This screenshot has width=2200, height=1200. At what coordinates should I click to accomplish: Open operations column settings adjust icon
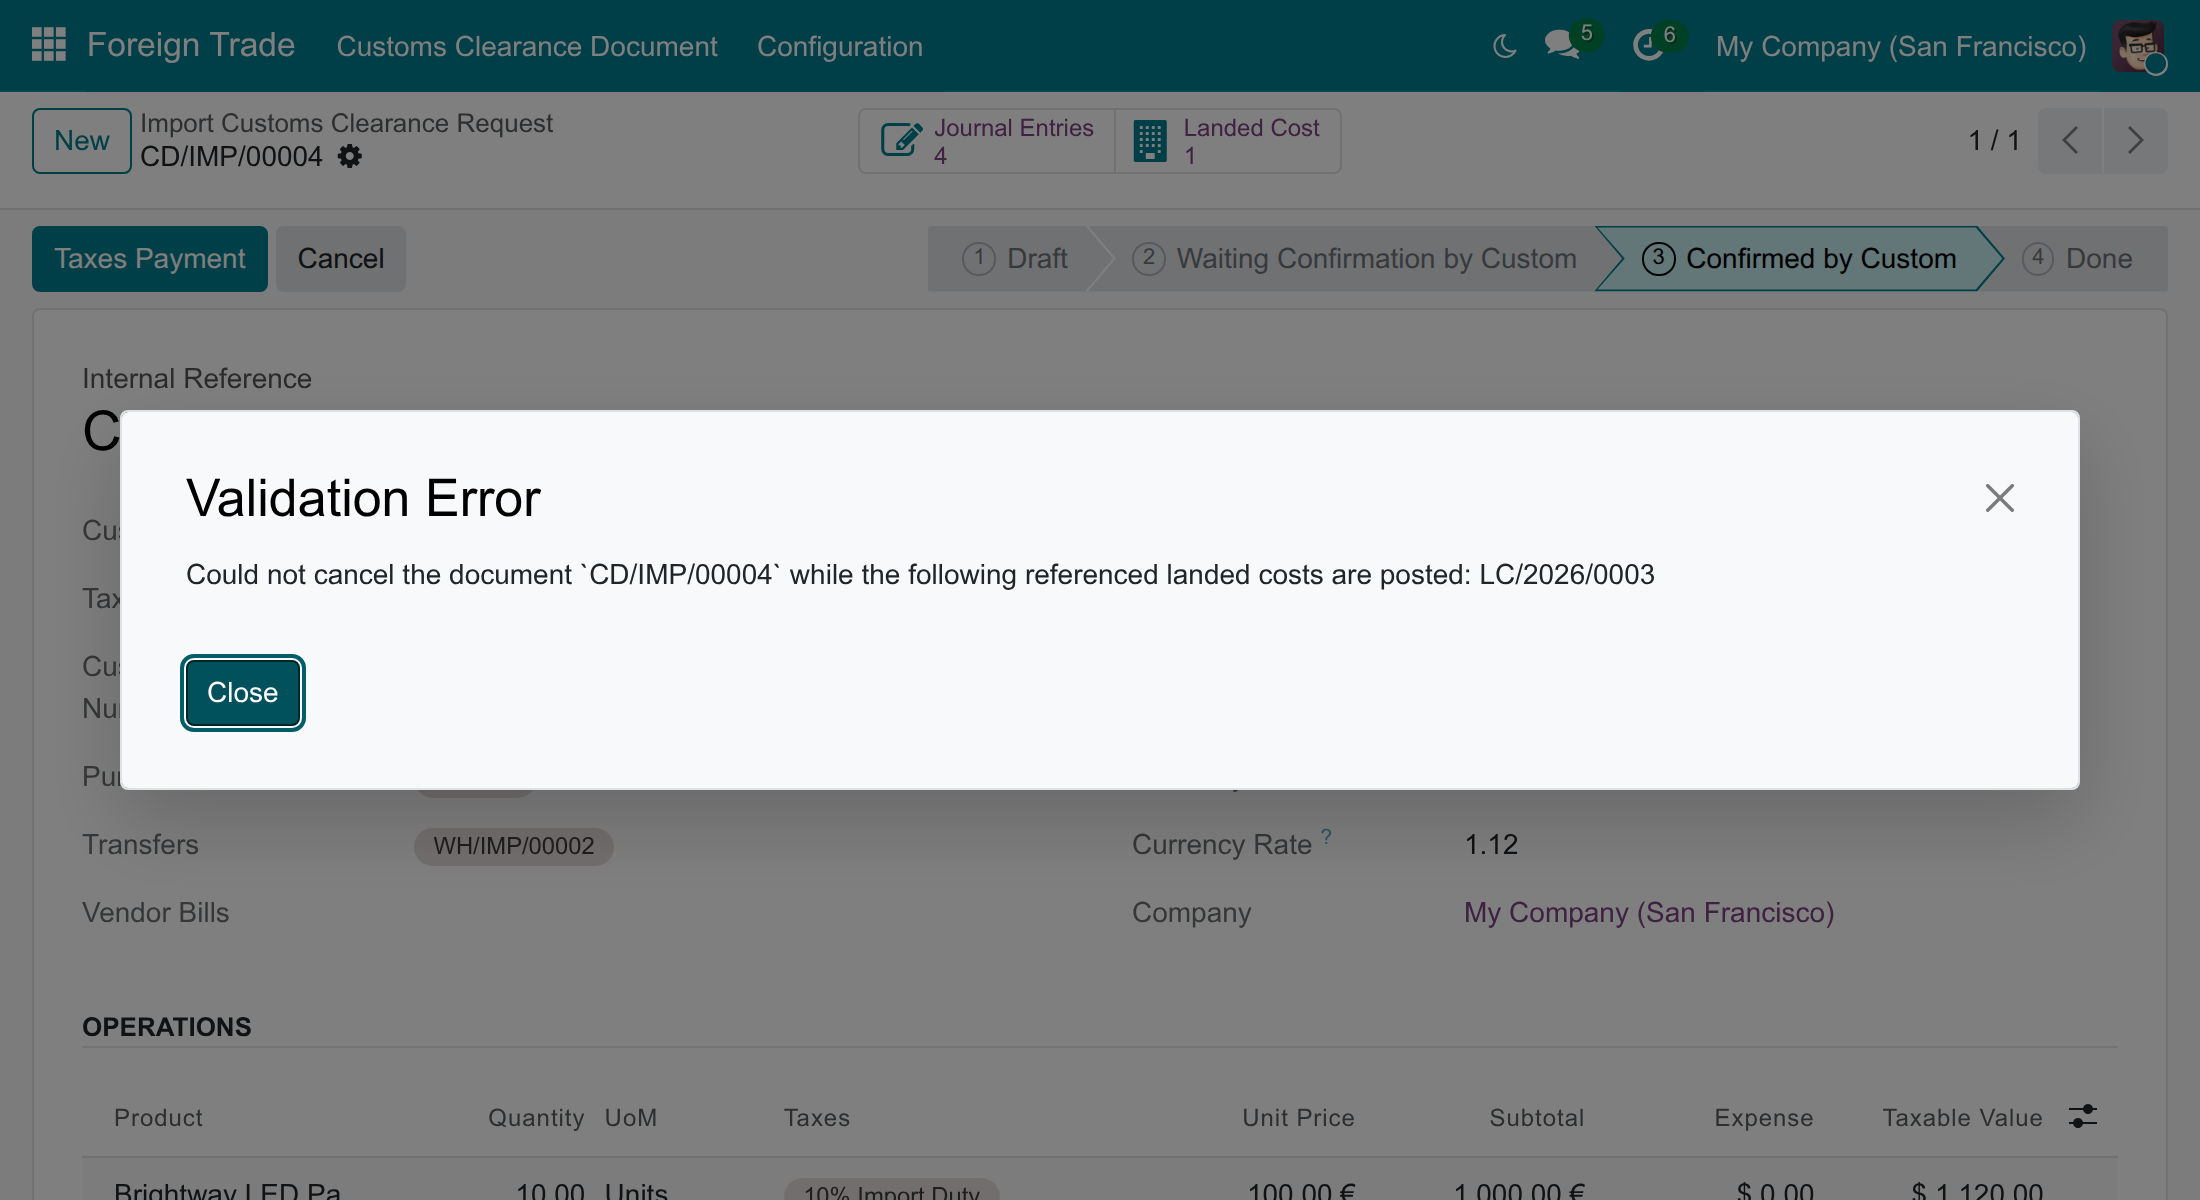(x=2083, y=1116)
